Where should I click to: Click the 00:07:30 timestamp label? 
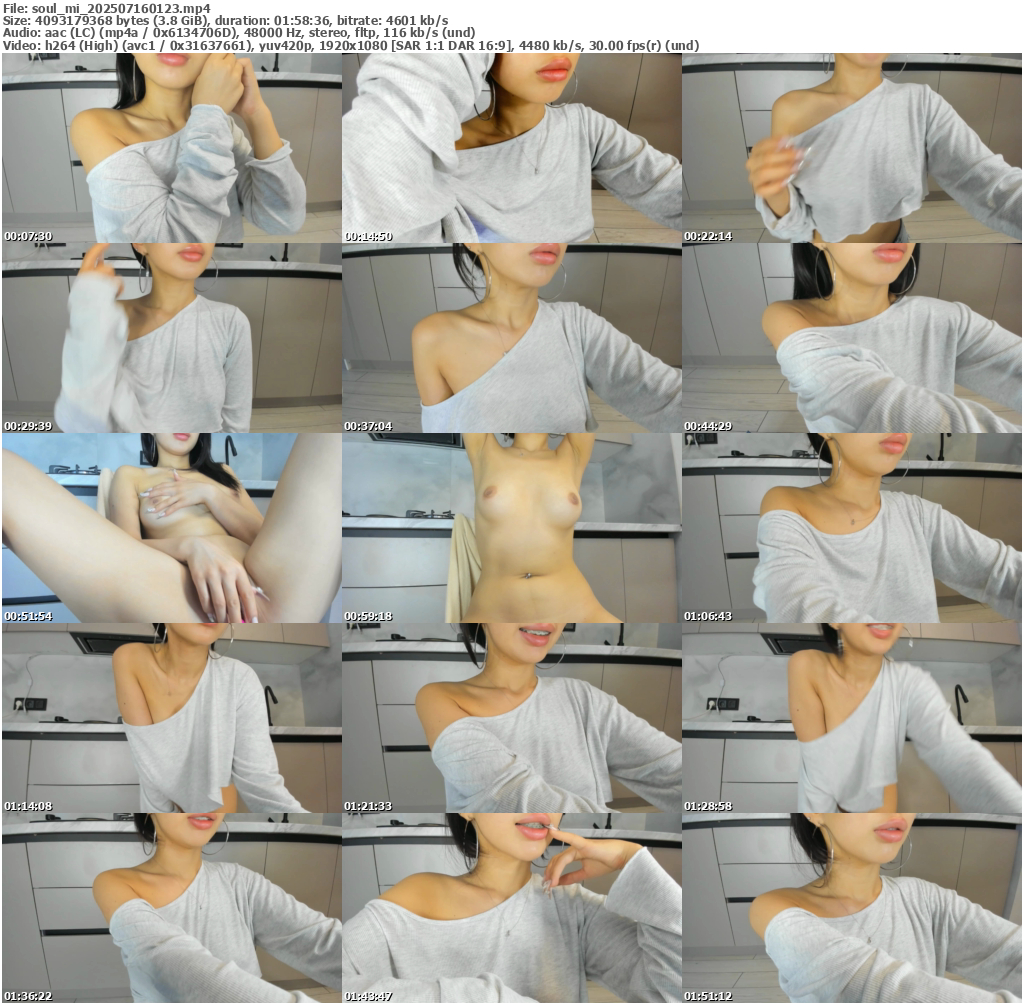point(28,237)
